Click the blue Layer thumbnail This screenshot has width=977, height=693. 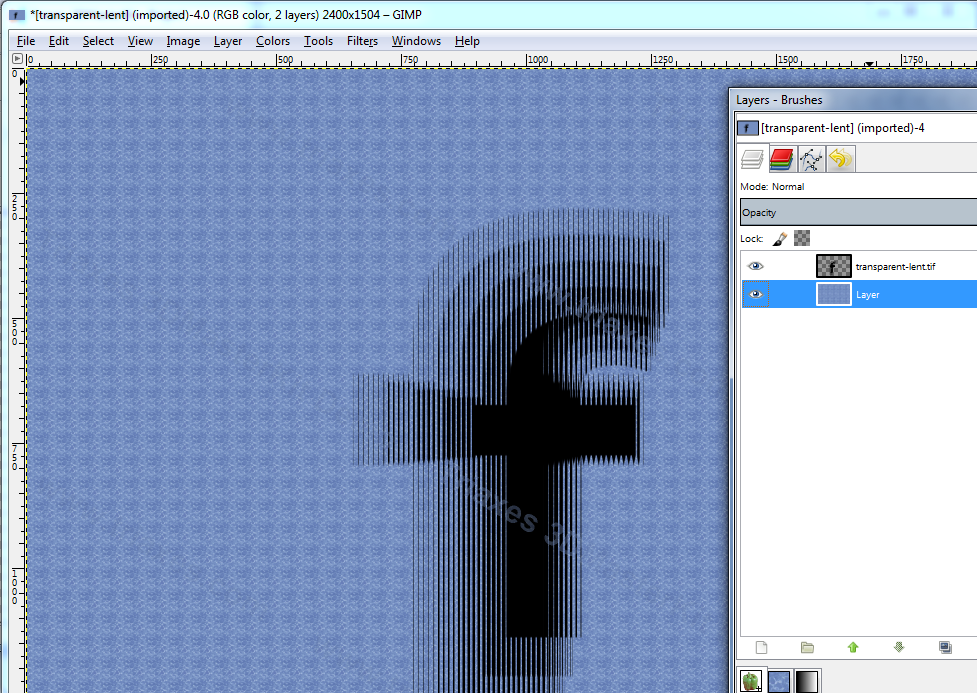point(834,294)
